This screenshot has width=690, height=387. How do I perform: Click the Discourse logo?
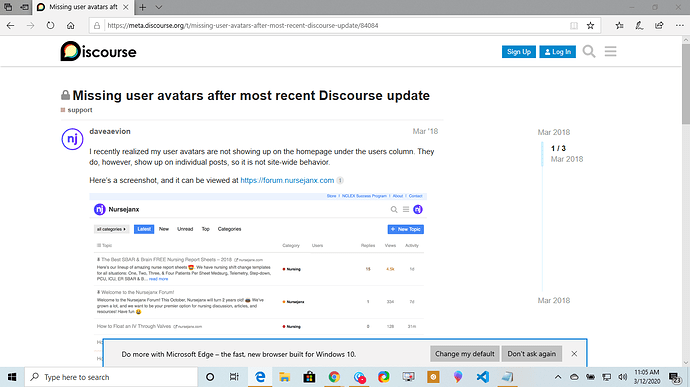point(99,52)
